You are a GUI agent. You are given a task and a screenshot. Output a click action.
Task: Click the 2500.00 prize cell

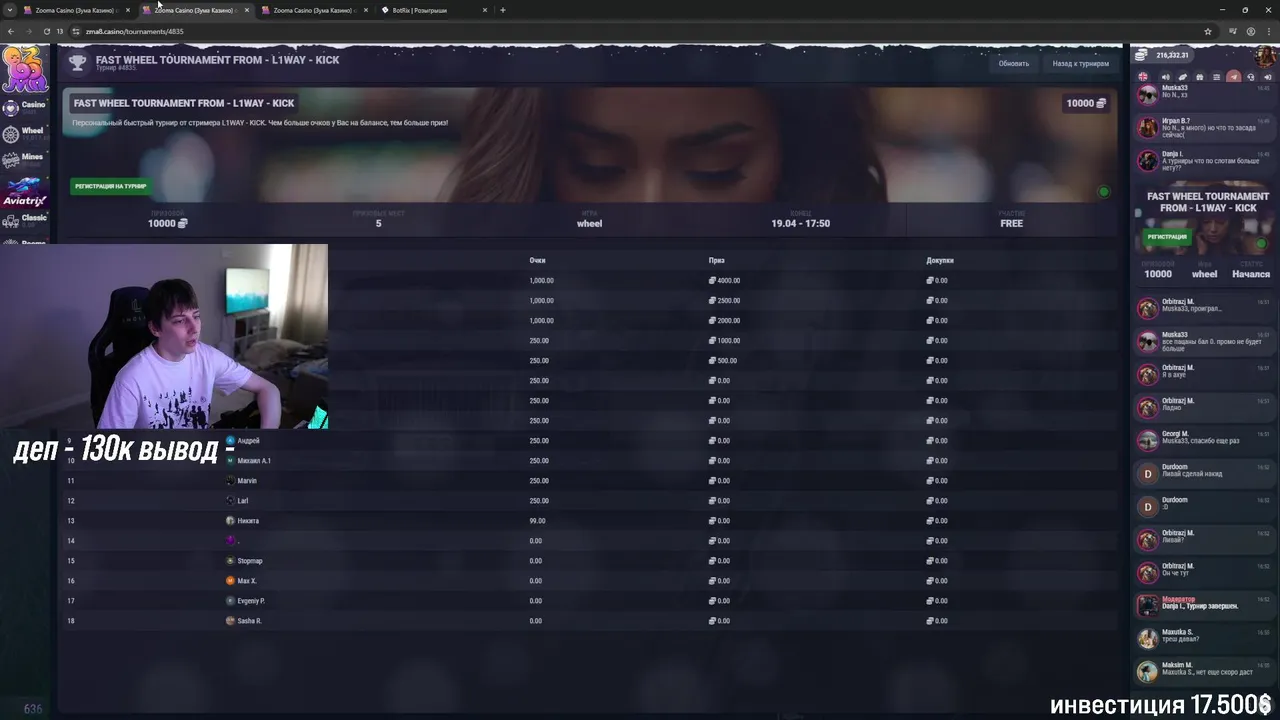coord(725,301)
